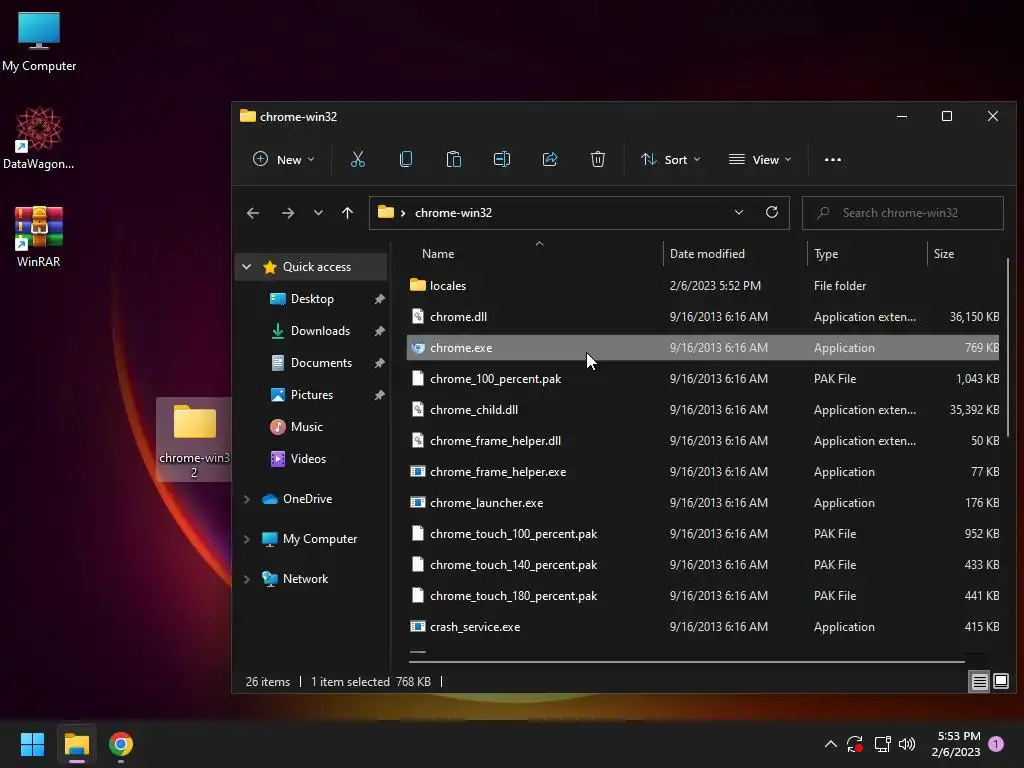
Task: Click the Share icon in toolbar
Action: click(550, 159)
